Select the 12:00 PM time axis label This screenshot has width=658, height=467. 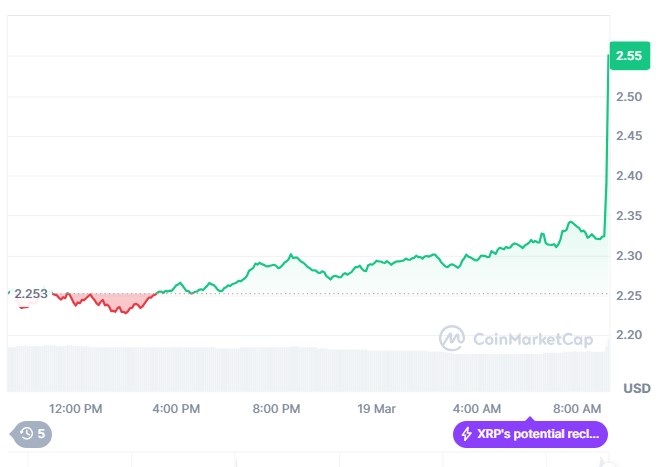coord(76,408)
